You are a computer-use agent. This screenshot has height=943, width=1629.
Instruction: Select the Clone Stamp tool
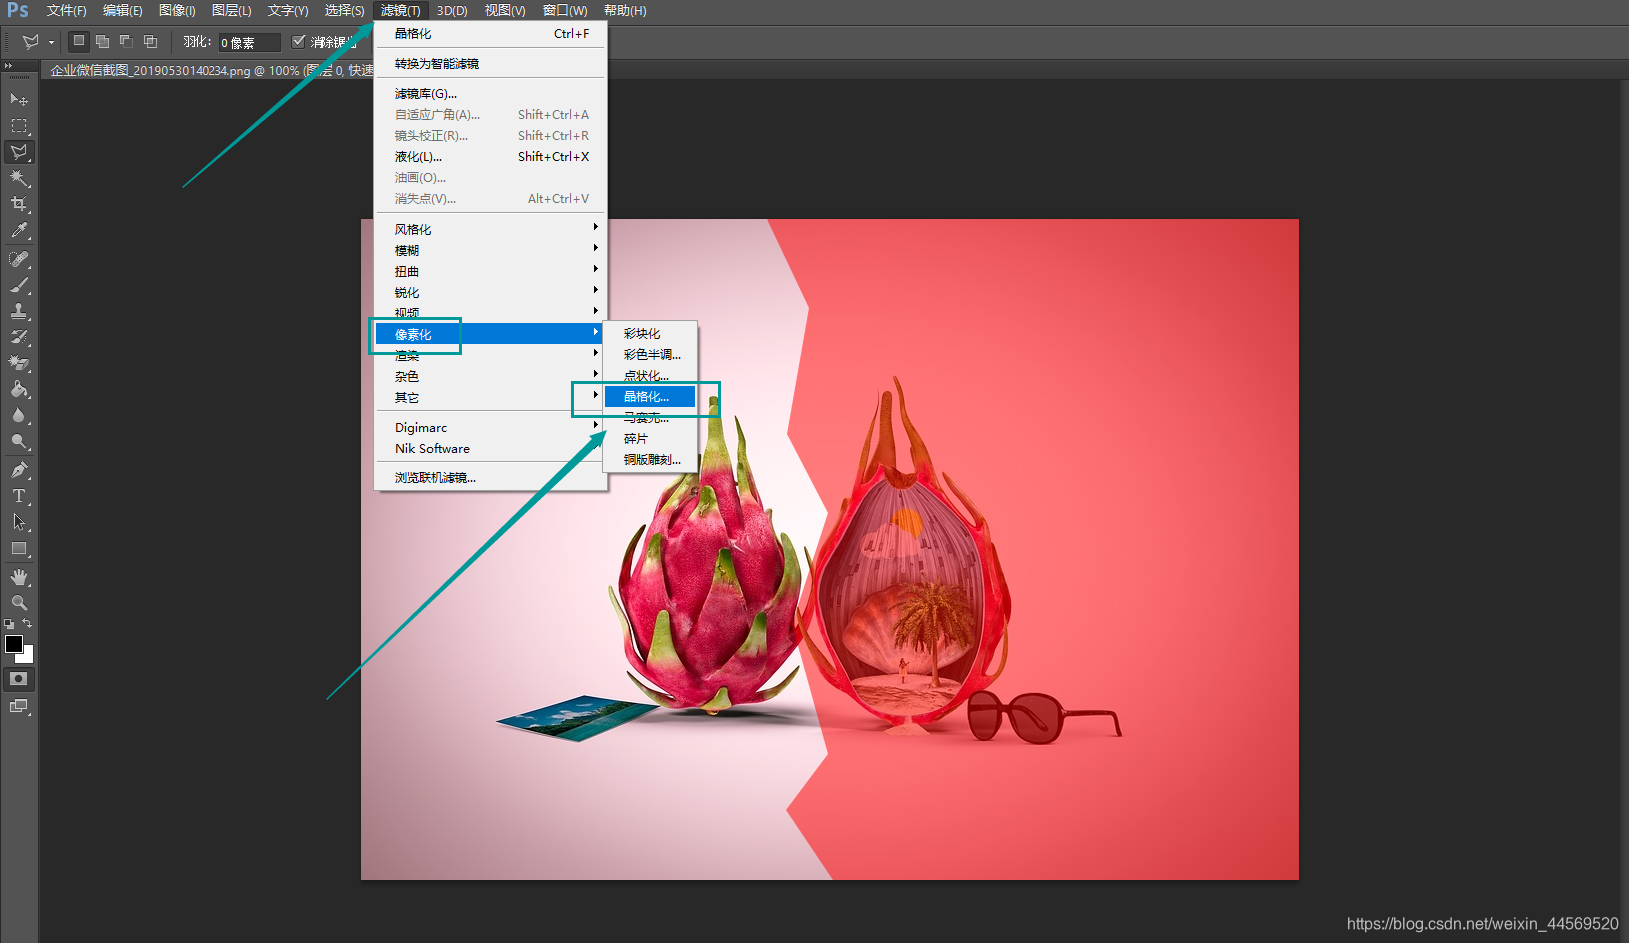tap(19, 311)
